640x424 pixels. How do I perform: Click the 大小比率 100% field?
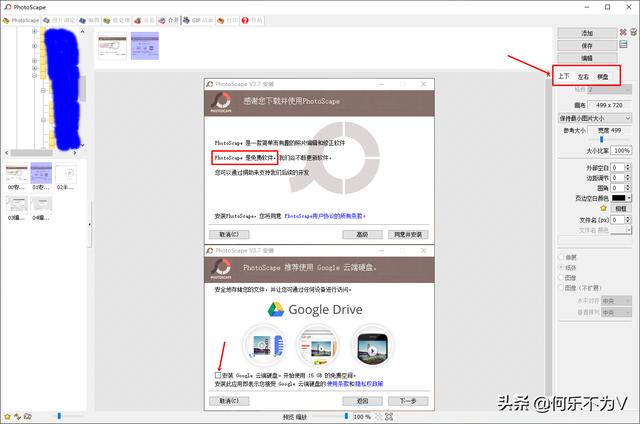[621, 151]
